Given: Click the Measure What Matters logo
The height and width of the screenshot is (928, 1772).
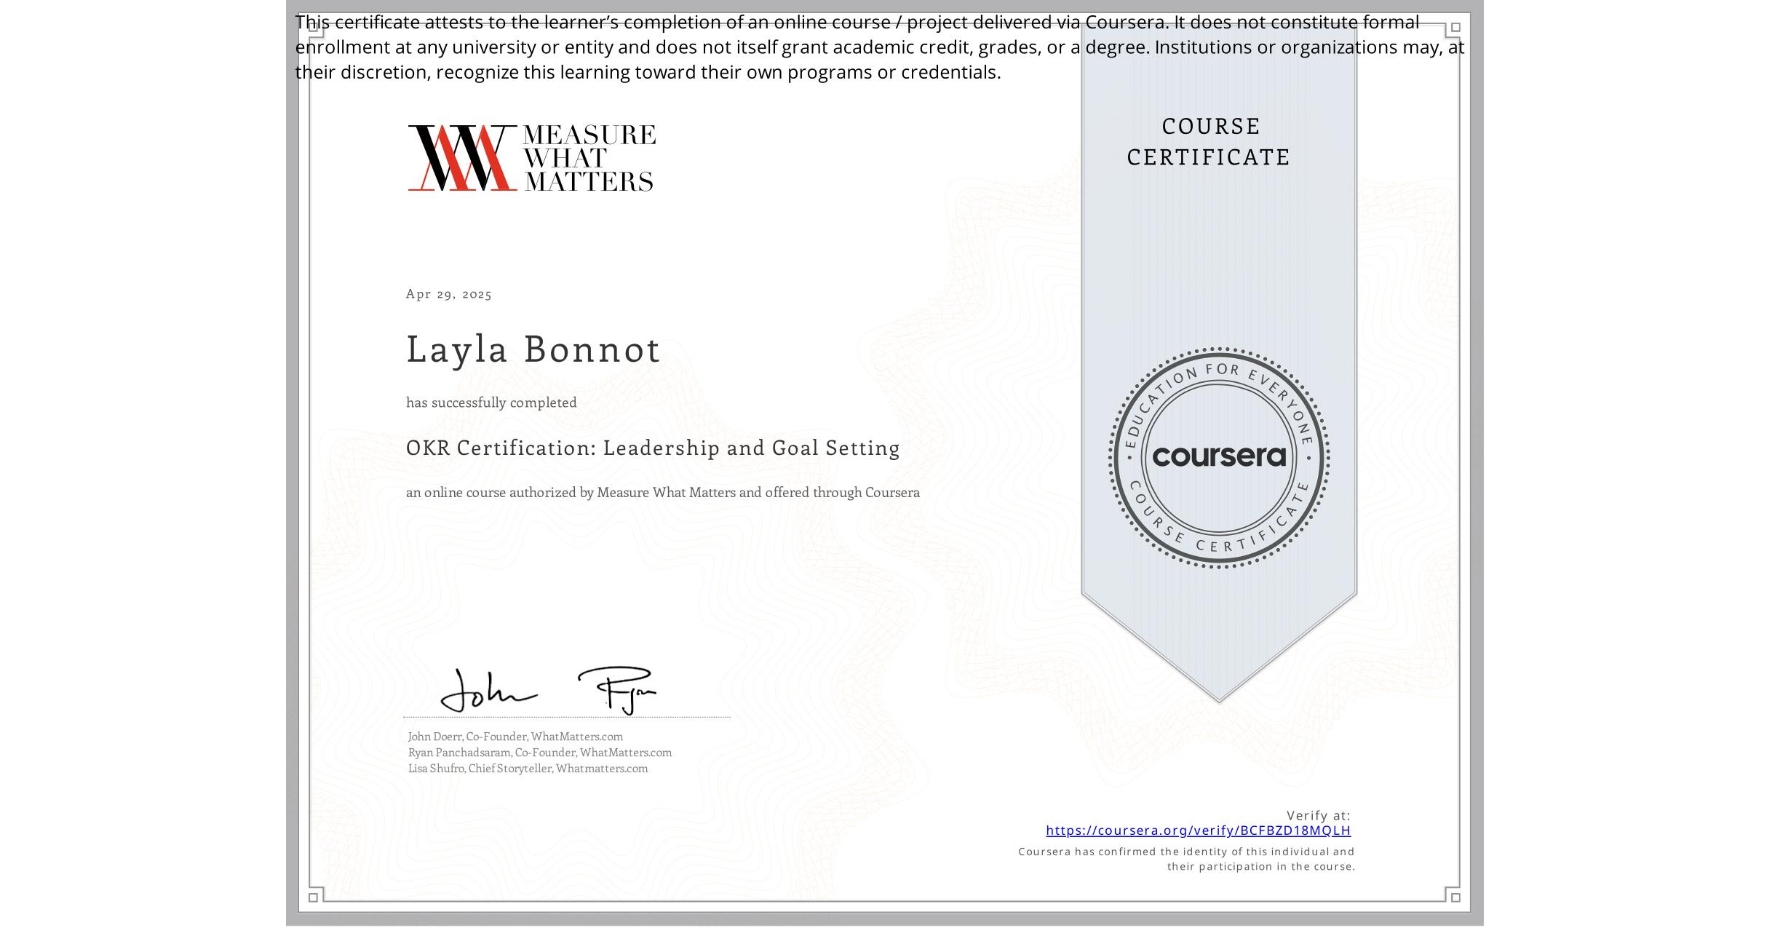Looking at the screenshot, I should (531, 158).
